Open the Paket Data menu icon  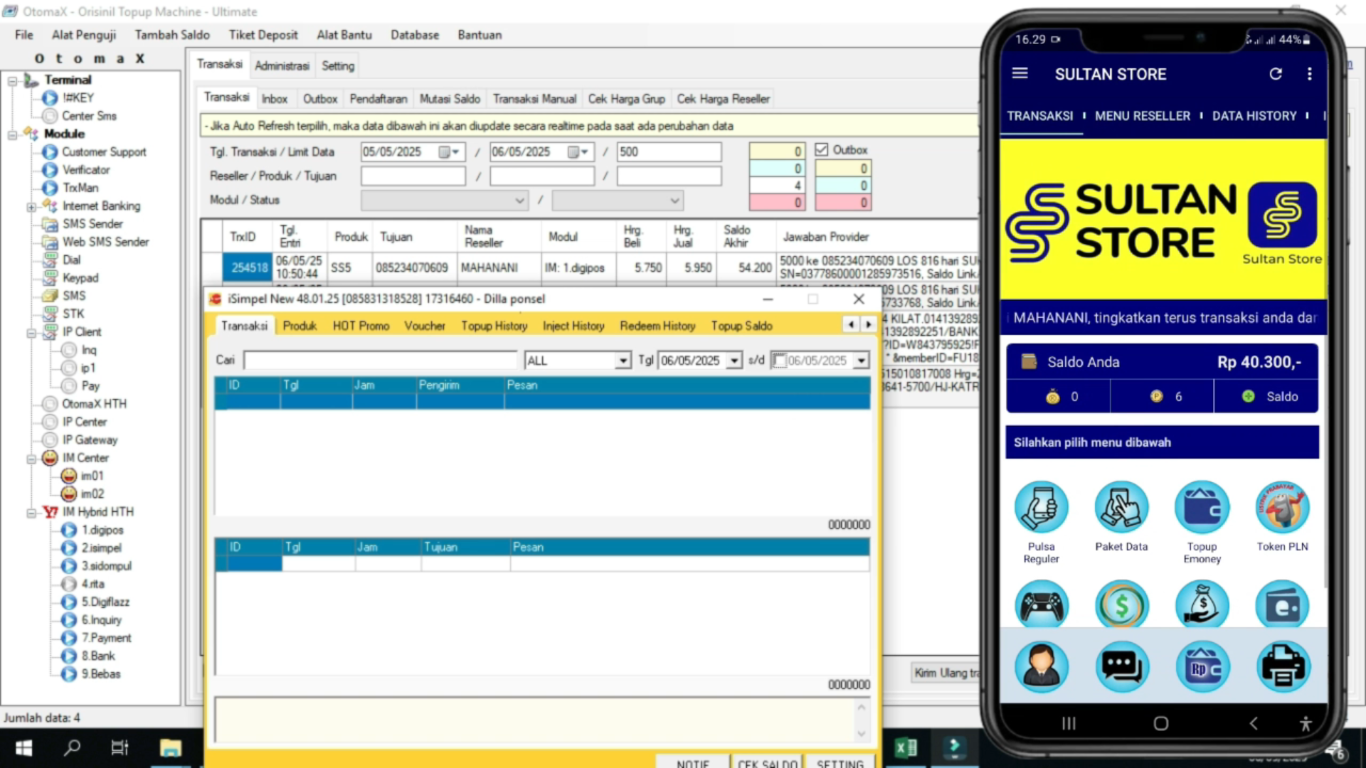click(x=1121, y=507)
